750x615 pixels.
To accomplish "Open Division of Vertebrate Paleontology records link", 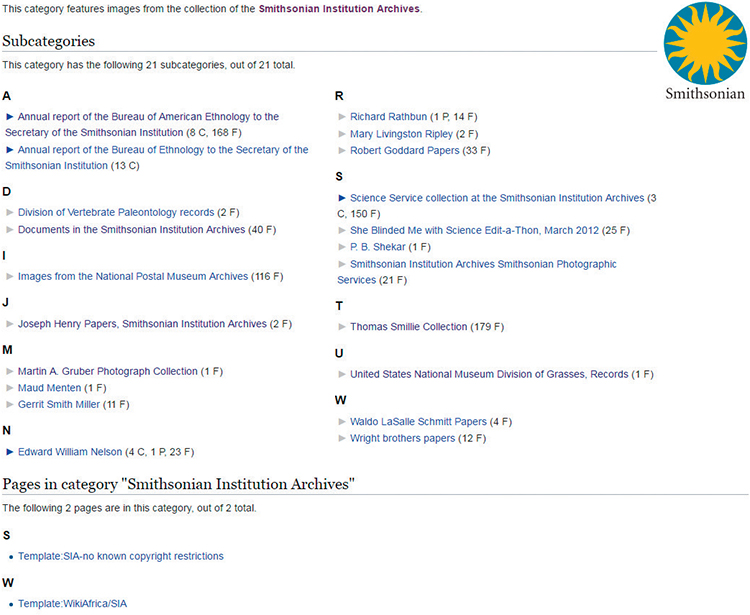I will pos(116,212).
